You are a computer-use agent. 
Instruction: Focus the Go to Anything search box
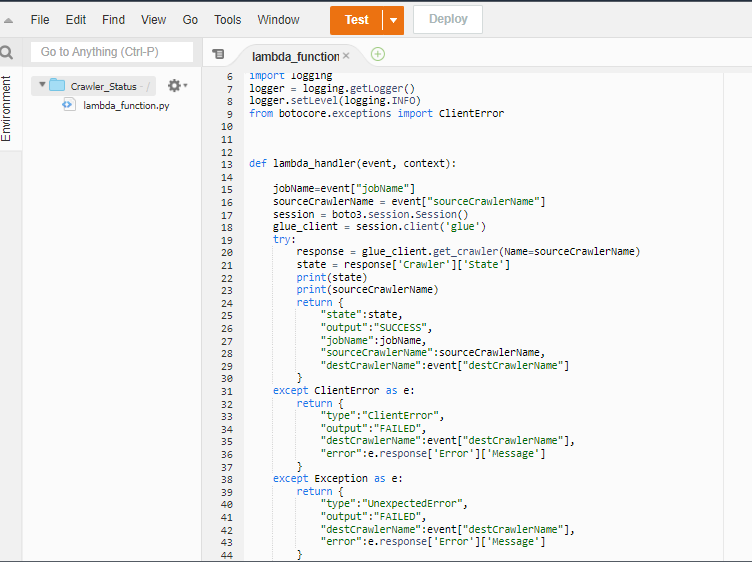coord(112,52)
